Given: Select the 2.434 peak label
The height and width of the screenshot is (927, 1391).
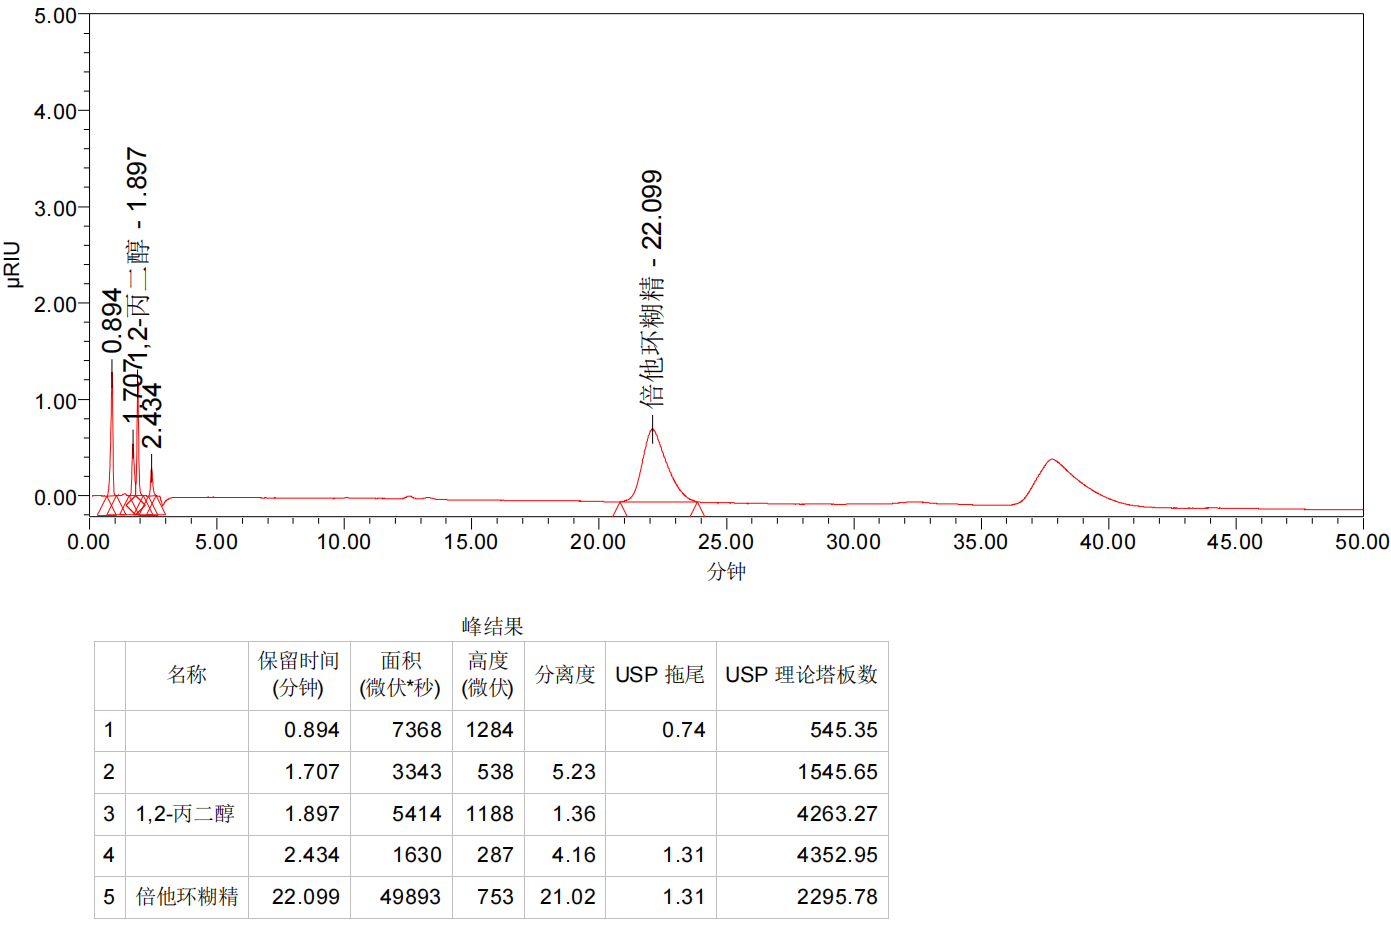Looking at the screenshot, I should click(x=152, y=416).
